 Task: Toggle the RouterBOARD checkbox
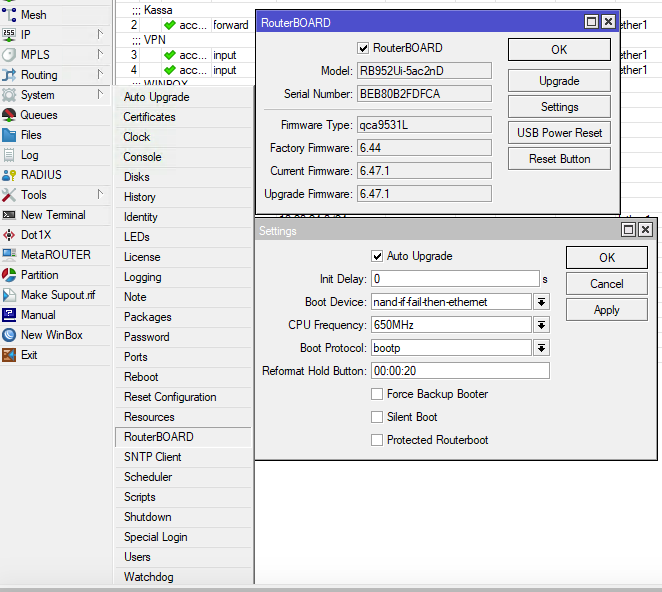click(363, 48)
